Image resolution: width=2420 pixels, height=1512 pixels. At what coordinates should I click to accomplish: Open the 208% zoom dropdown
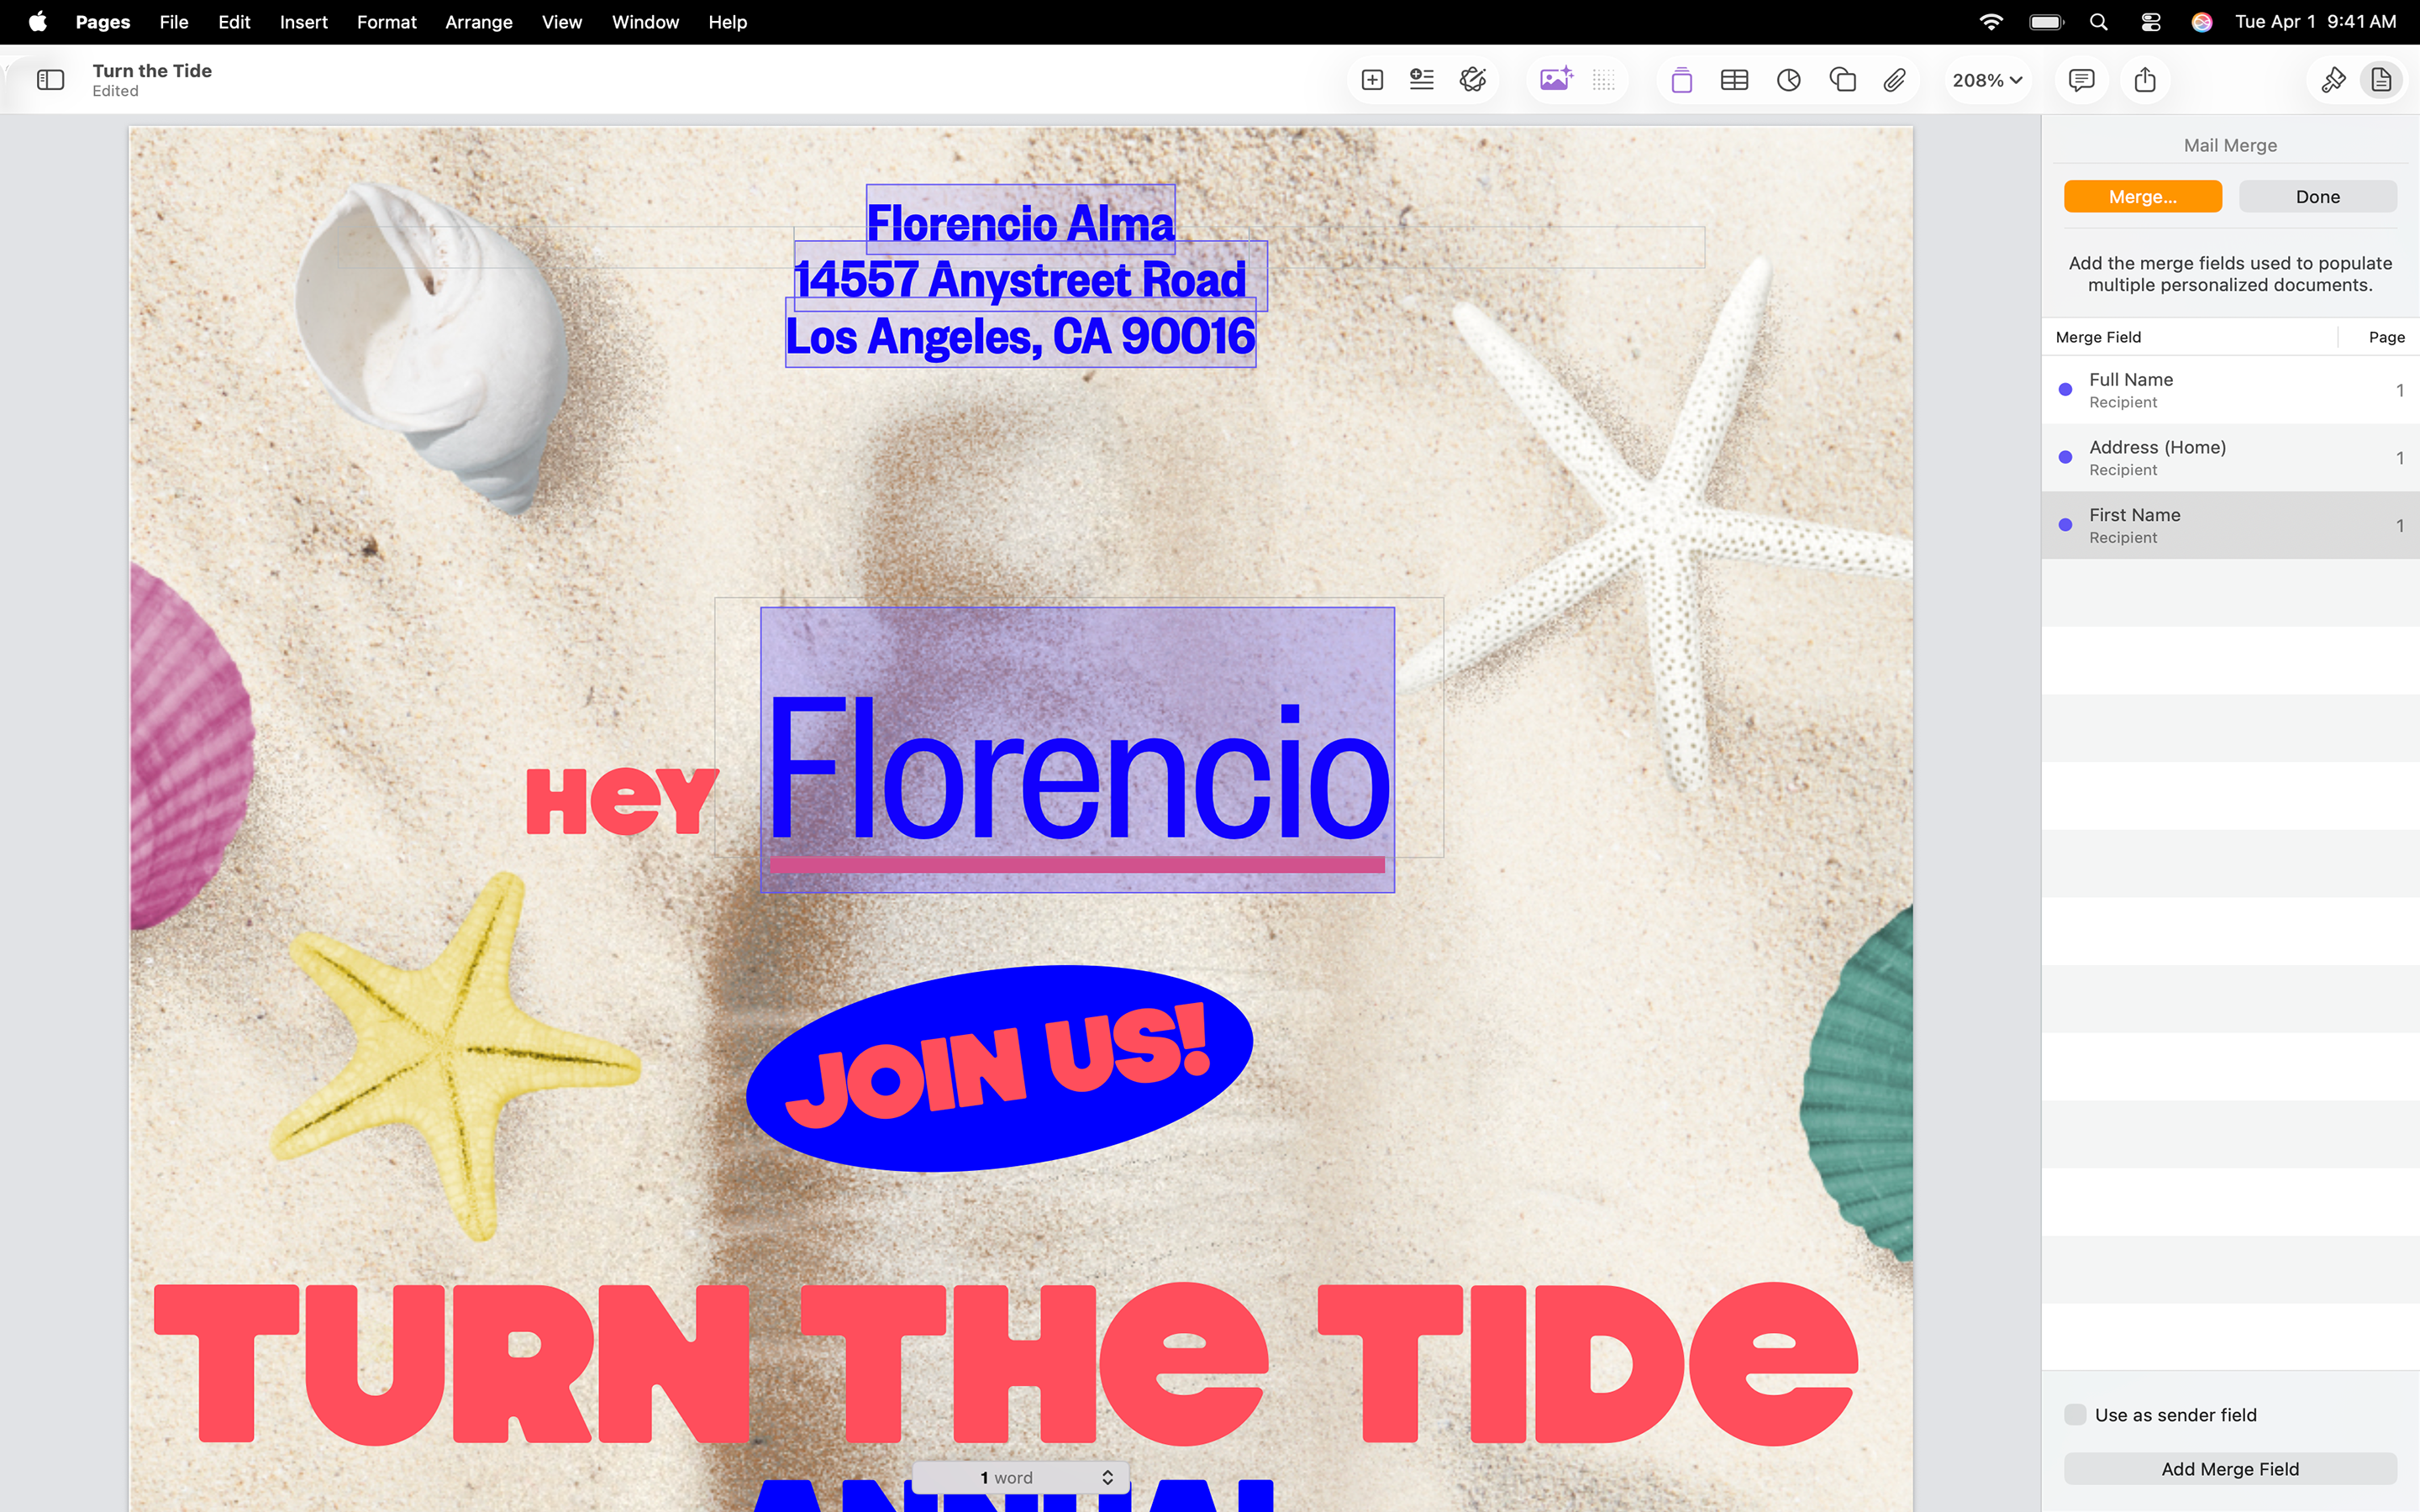1987,80
